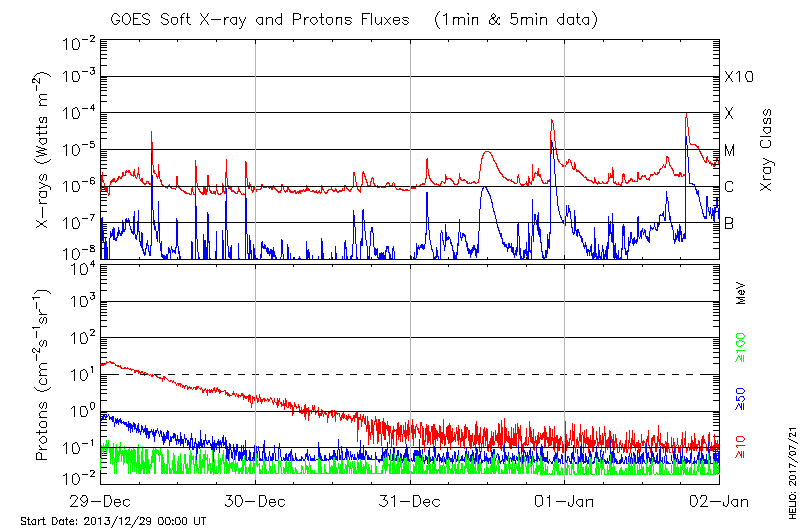
Task: Click the green ≥100 MeV legend label
Action: tap(741, 346)
